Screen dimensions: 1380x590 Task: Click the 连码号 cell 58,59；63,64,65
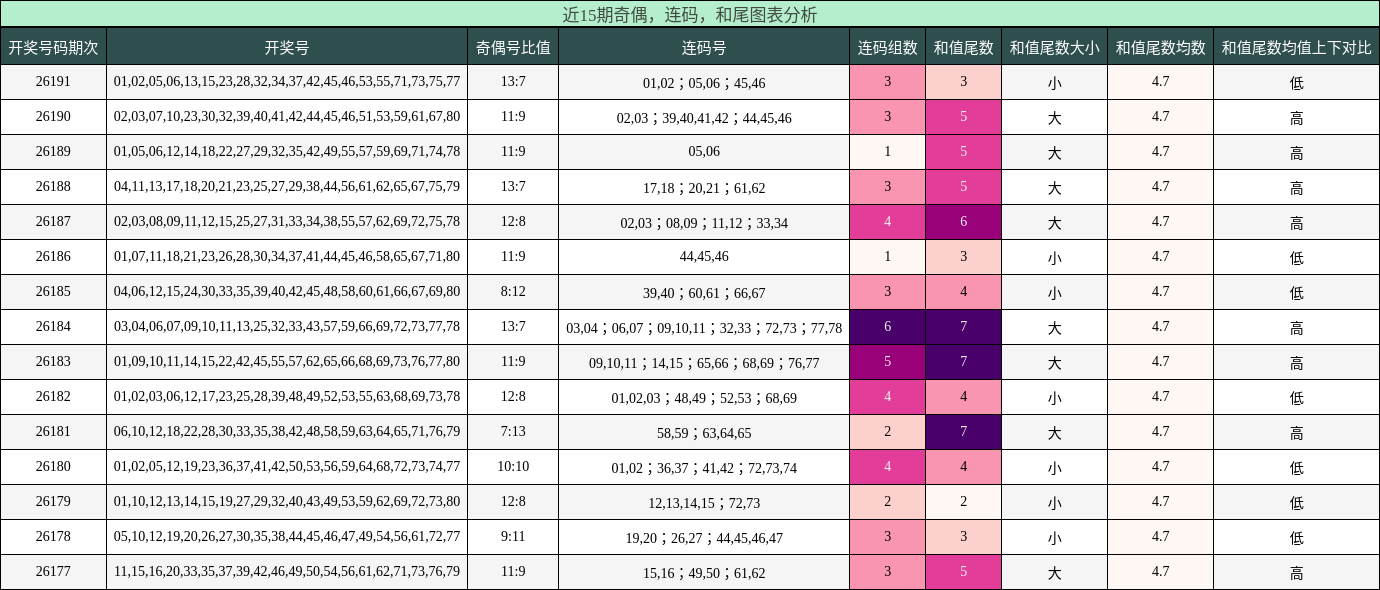[704, 433]
